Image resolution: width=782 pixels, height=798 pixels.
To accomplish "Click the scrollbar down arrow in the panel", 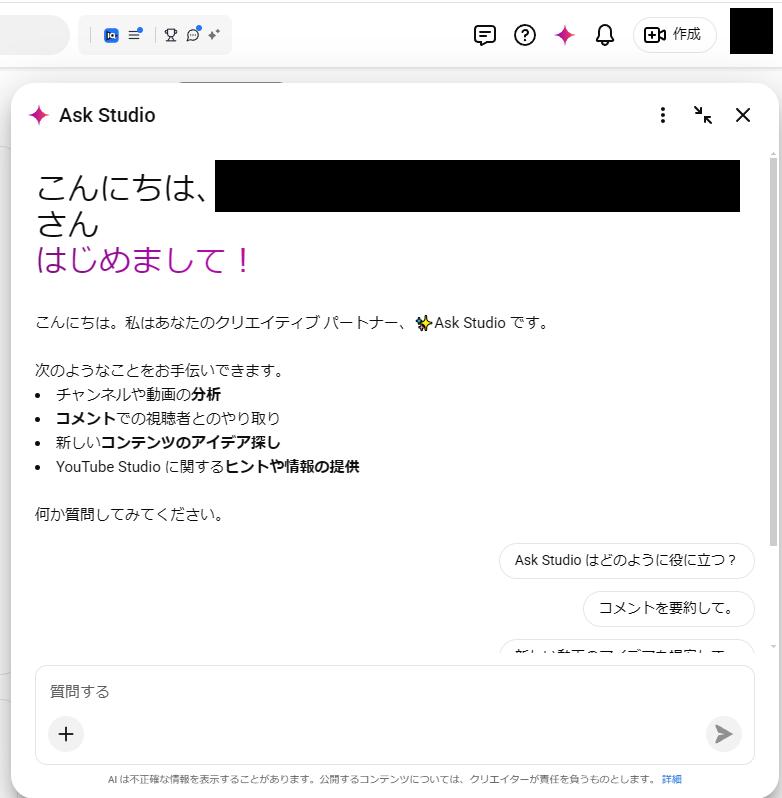I will (773, 647).
